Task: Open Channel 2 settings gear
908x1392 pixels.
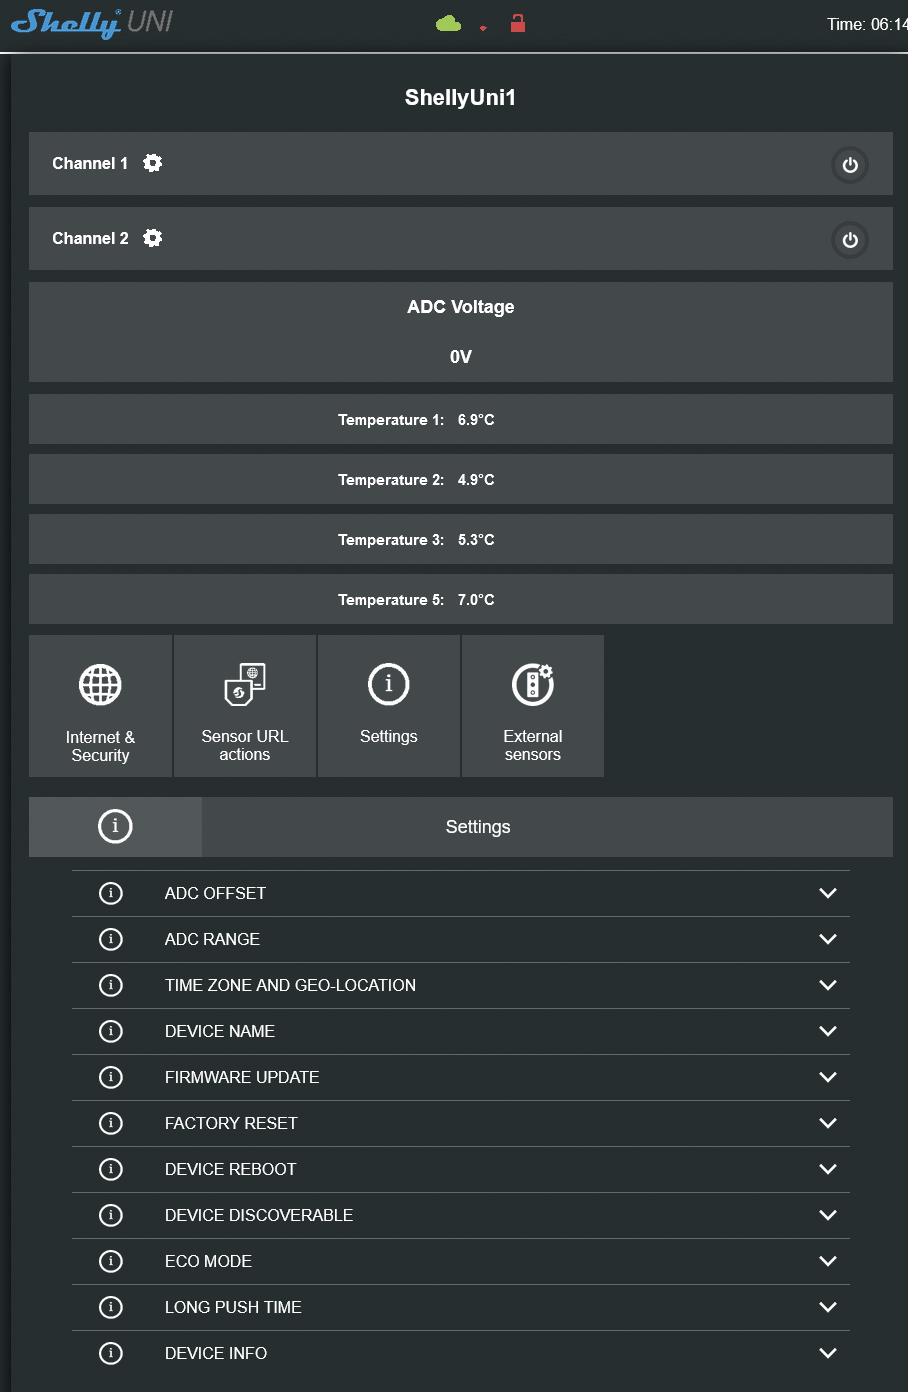Action: coord(152,238)
